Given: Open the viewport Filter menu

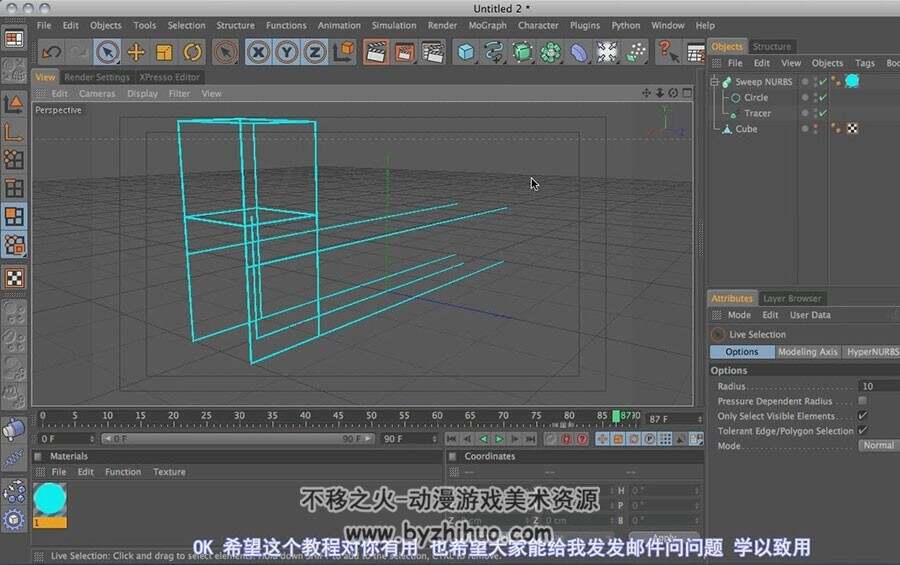Looking at the screenshot, I should [179, 94].
